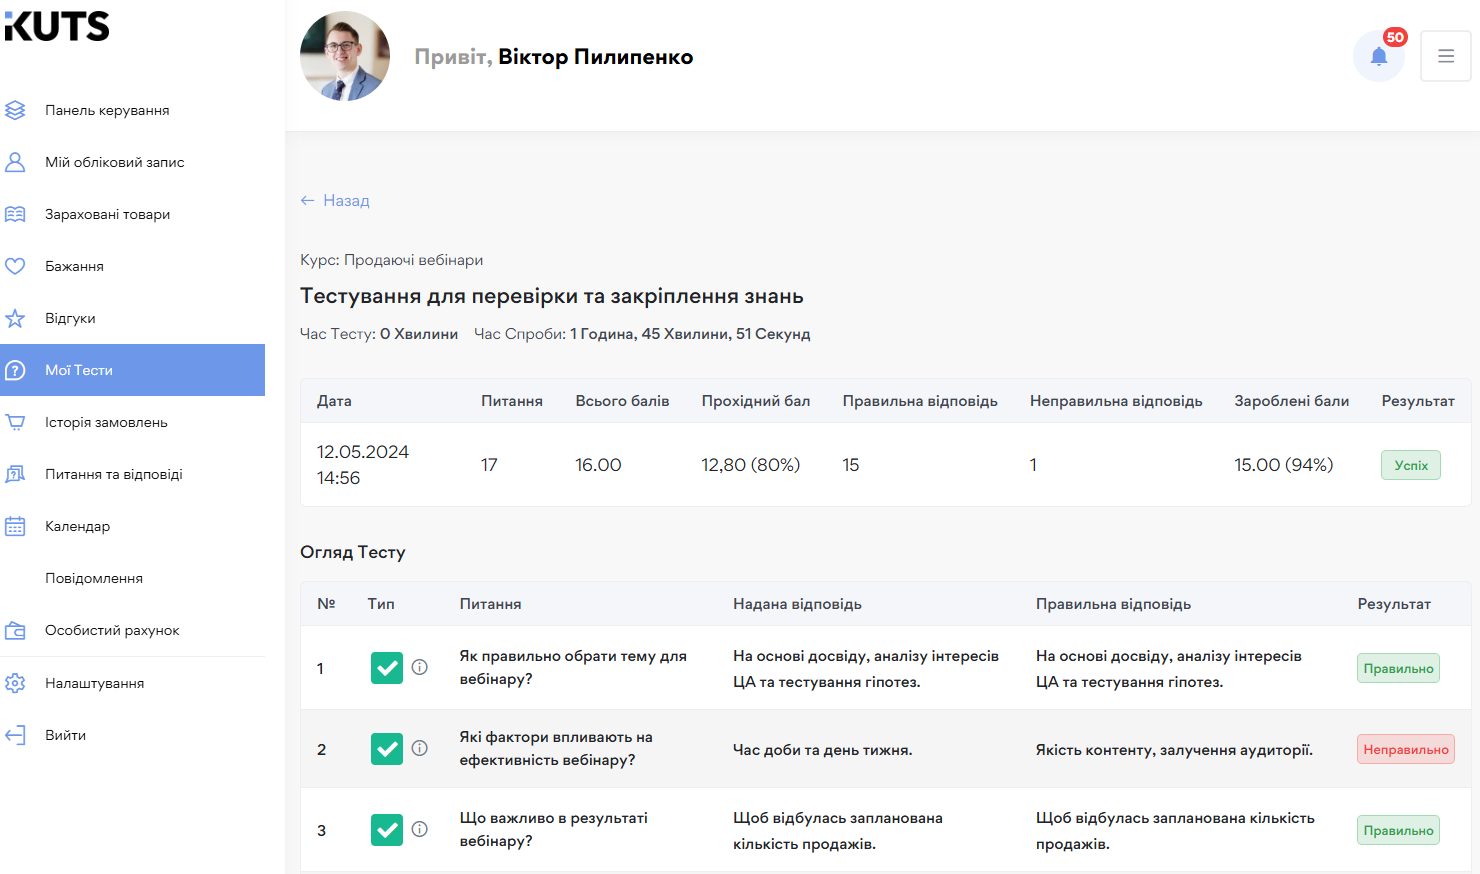Click Віктор Пилипенко's profile photo
1480x874 pixels.
coord(344,56)
